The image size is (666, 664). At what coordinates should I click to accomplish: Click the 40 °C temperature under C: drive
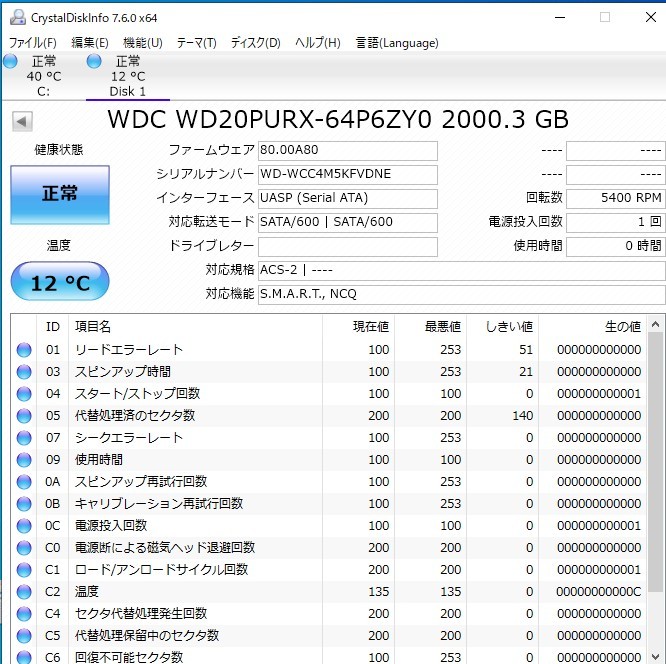pos(44,76)
